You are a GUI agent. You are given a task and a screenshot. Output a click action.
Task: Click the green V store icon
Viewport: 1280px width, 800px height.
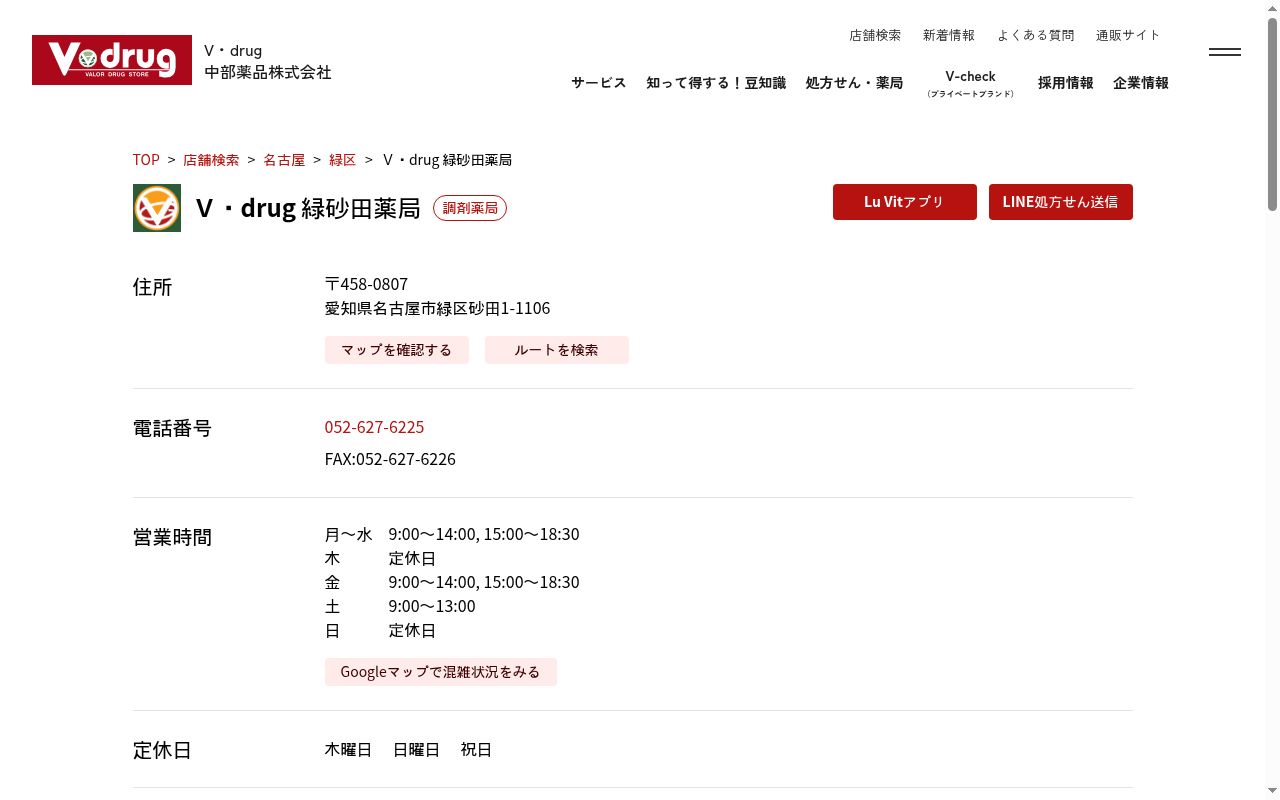coord(157,208)
